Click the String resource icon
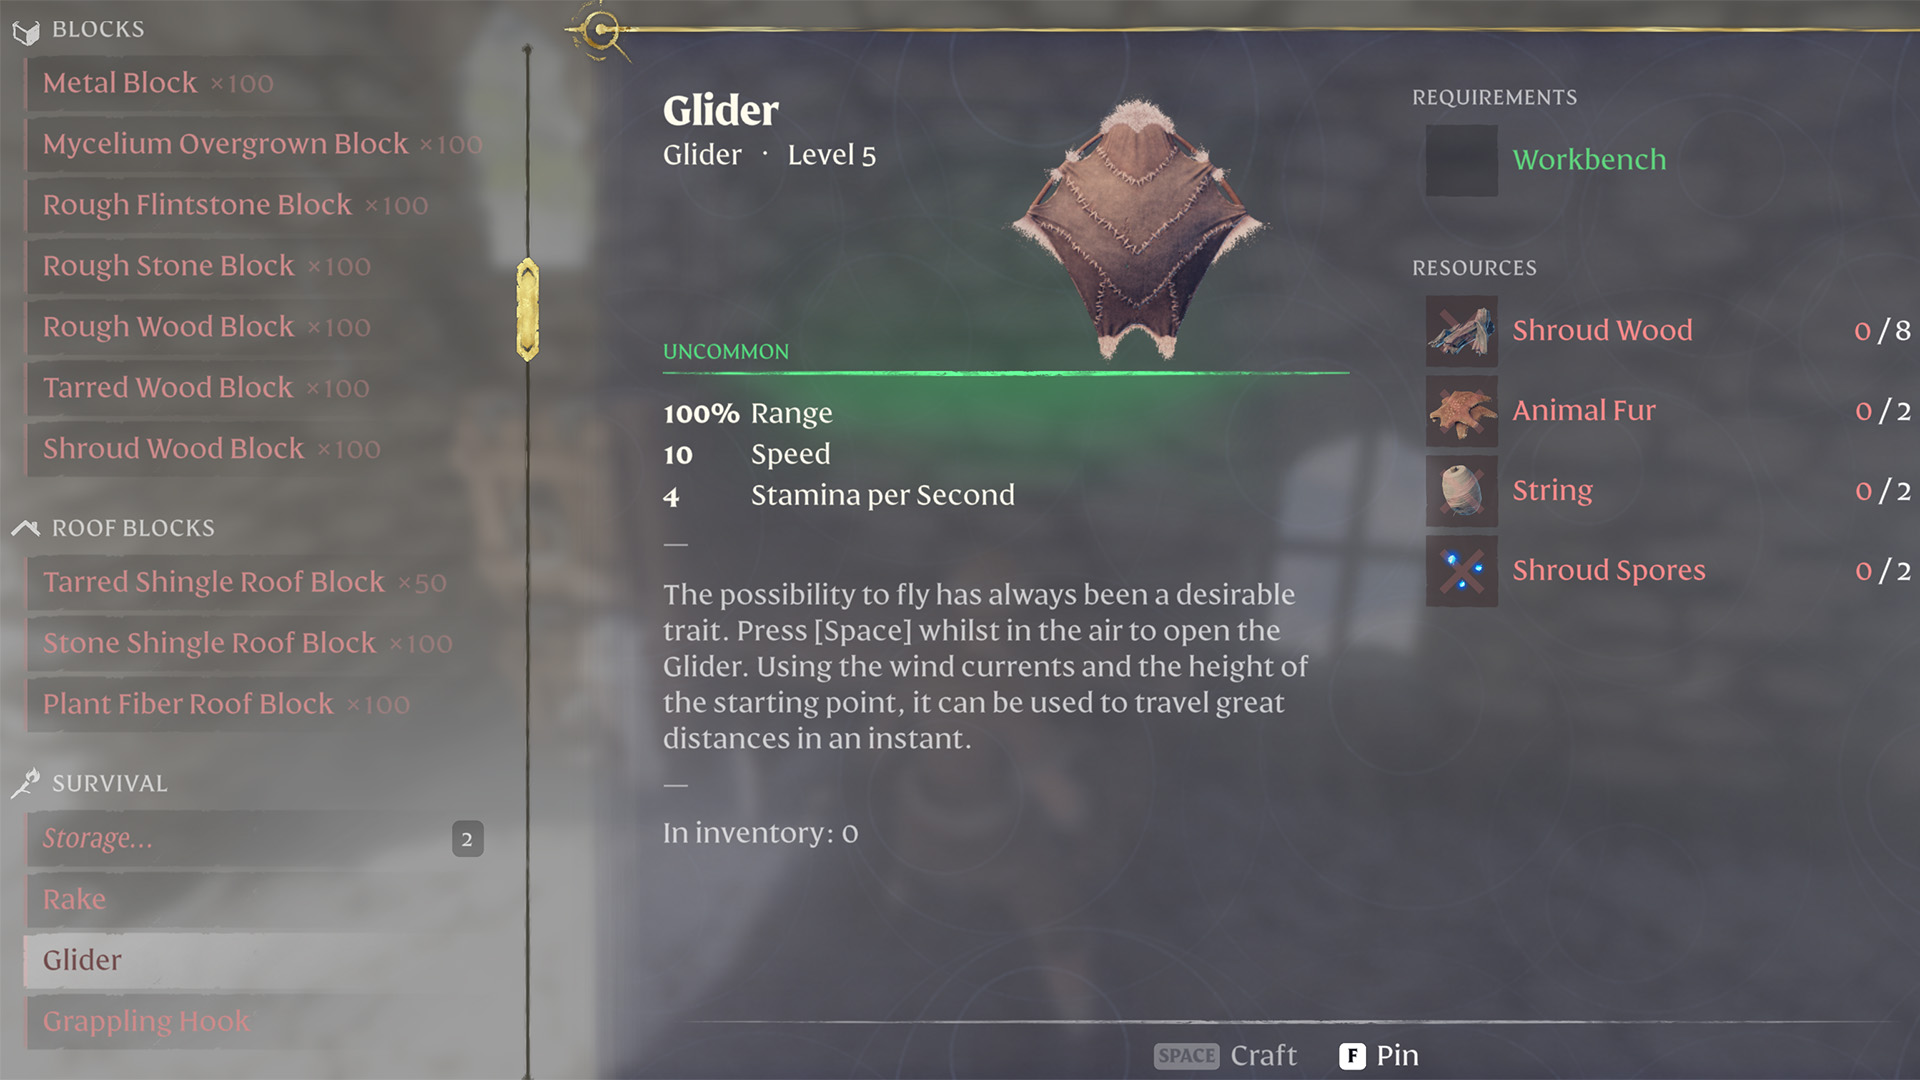The width and height of the screenshot is (1920, 1080). pos(1461,491)
